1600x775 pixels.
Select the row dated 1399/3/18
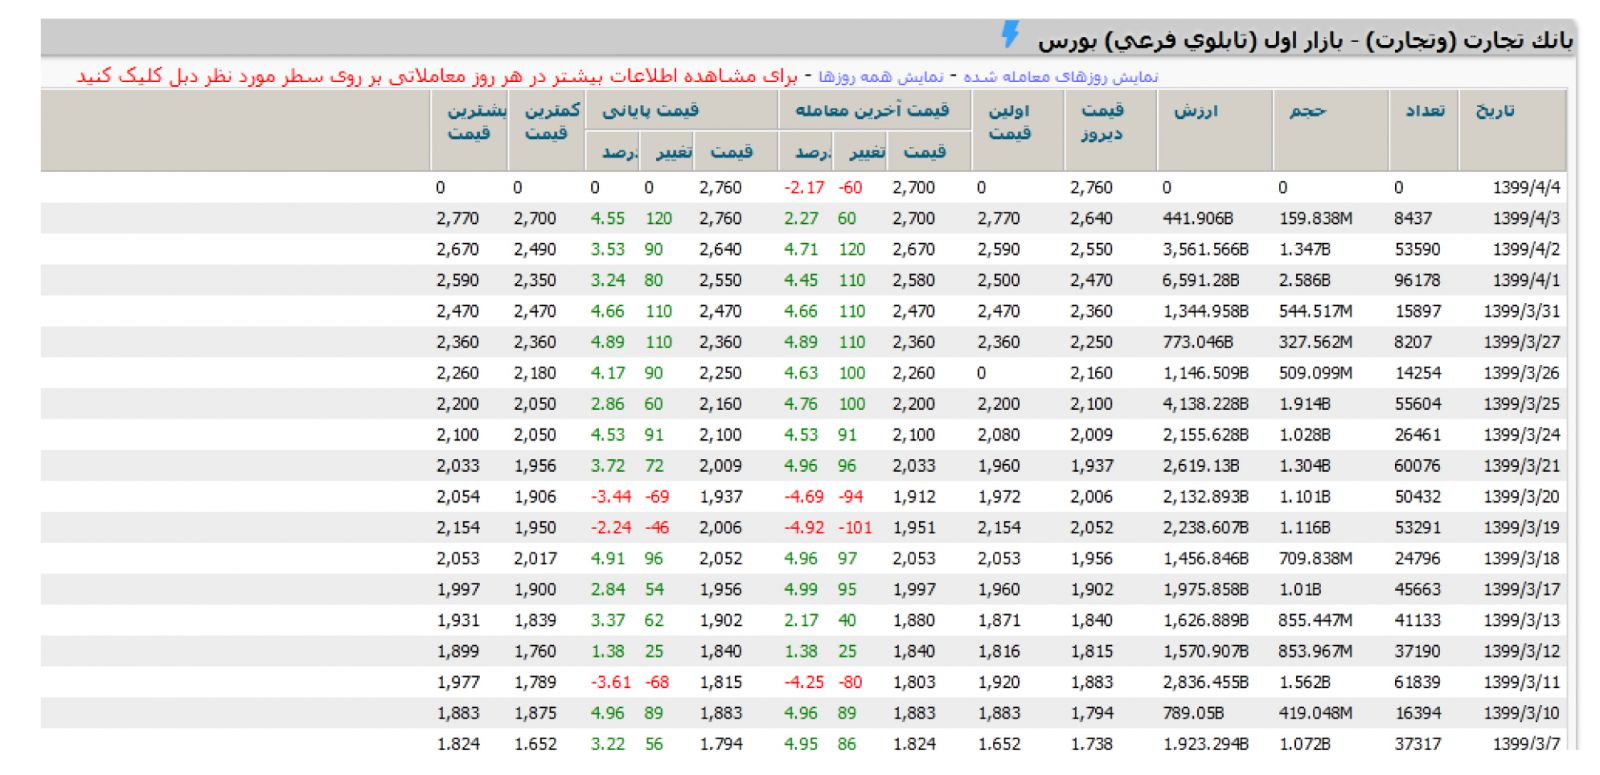point(803,559)
